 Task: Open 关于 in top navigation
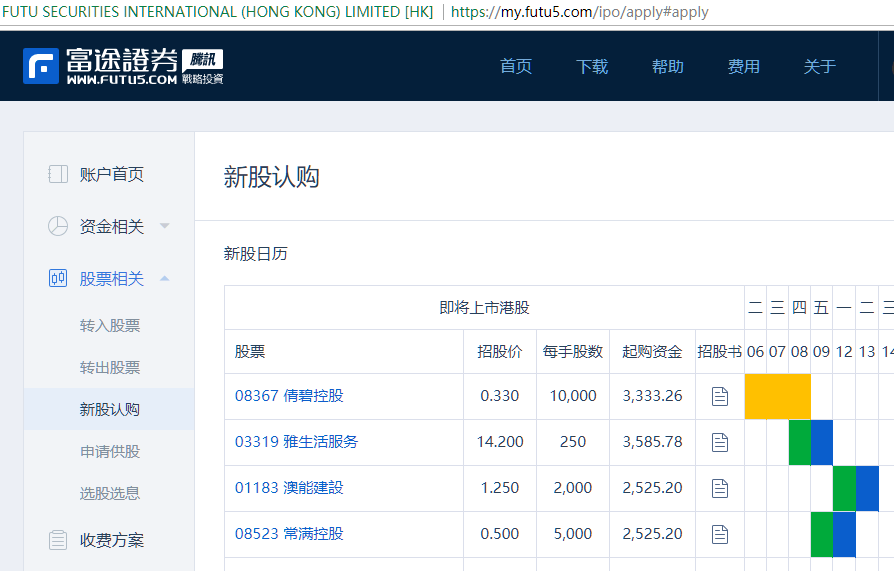click(x=819, y=66)
